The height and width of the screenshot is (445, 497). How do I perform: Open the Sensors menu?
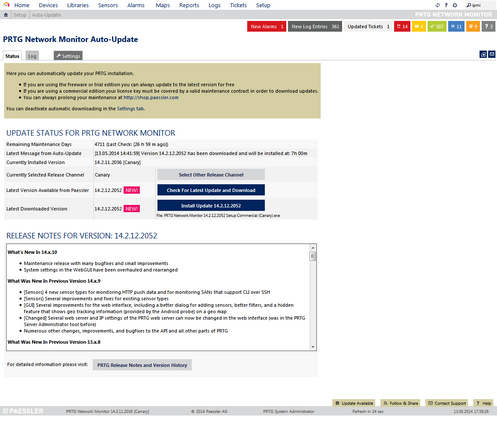point(108,5)
